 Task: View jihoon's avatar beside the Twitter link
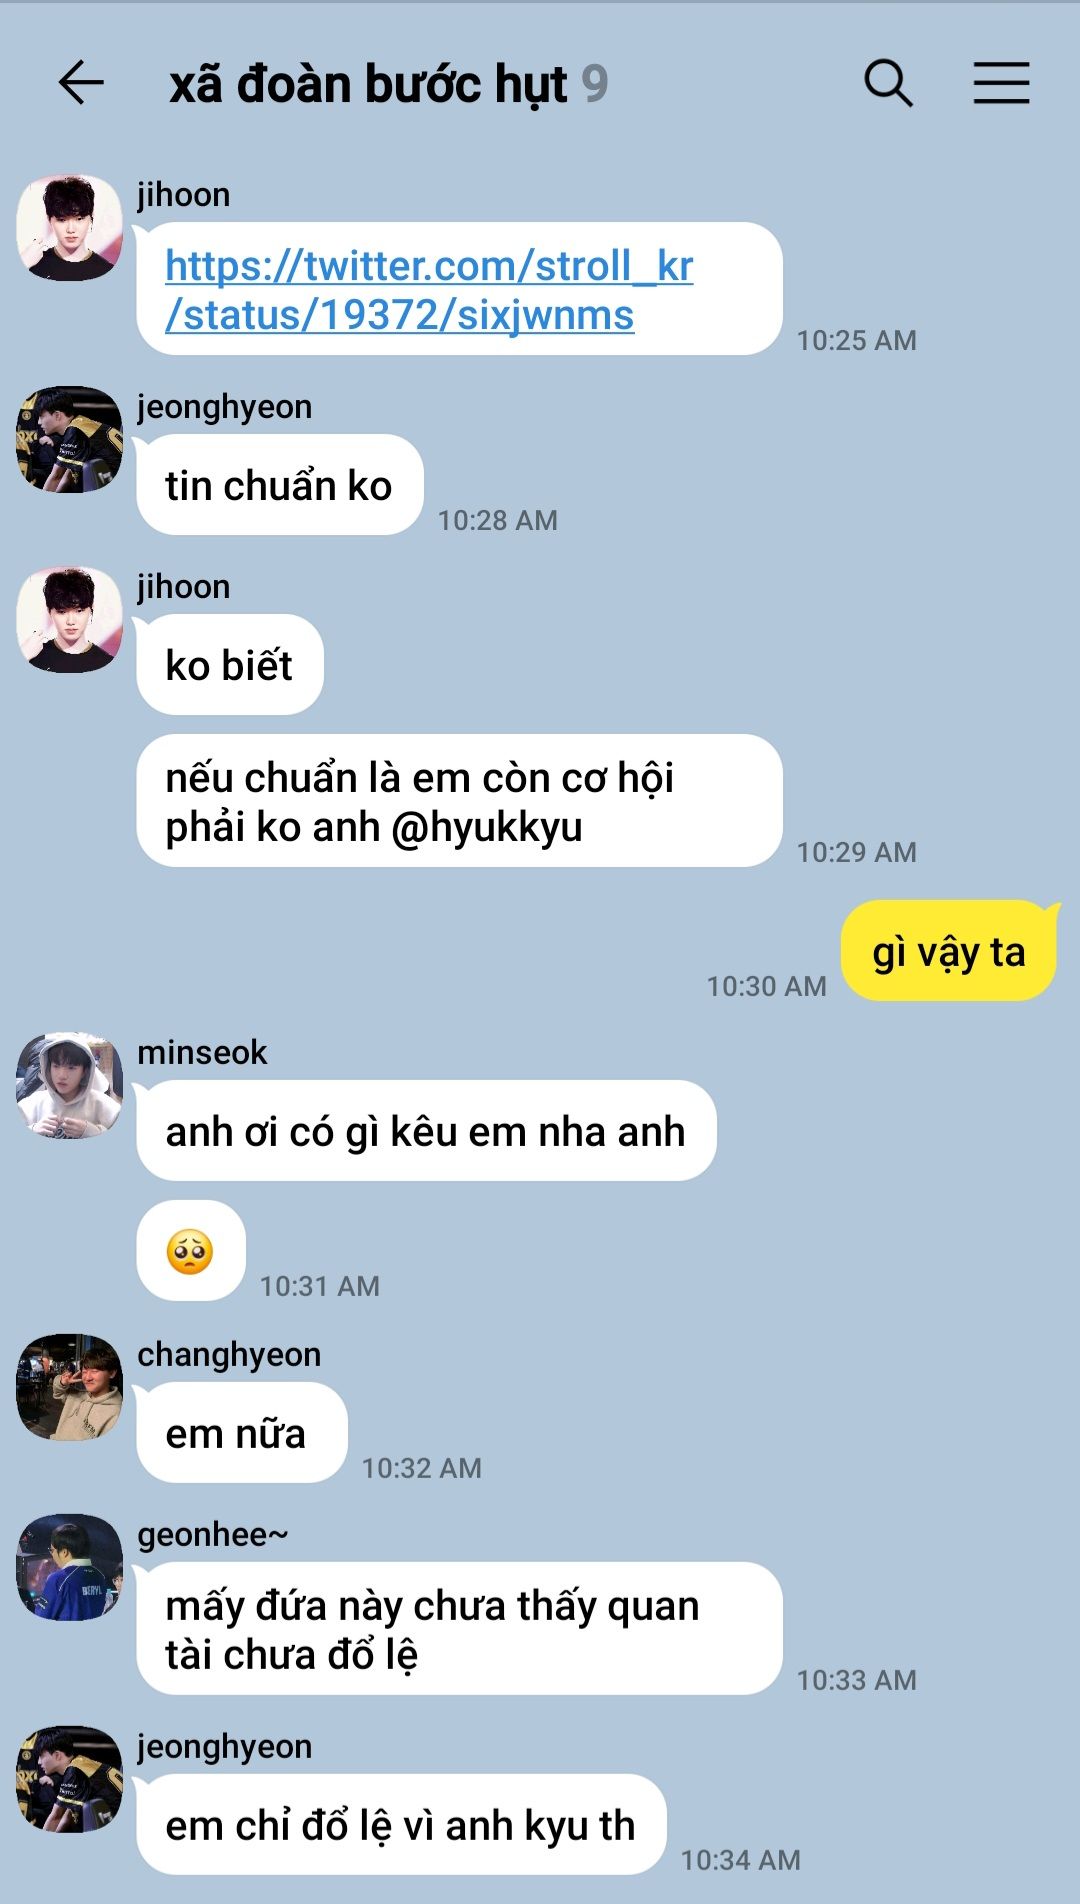pos(70,228)
